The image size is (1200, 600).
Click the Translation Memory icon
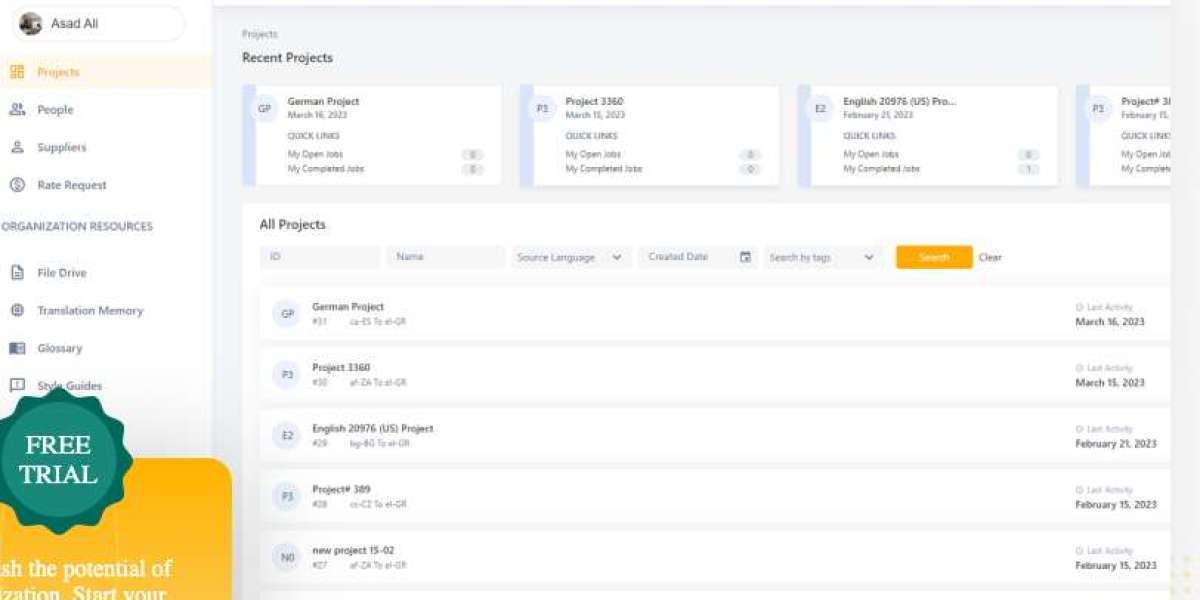(17, 311)
